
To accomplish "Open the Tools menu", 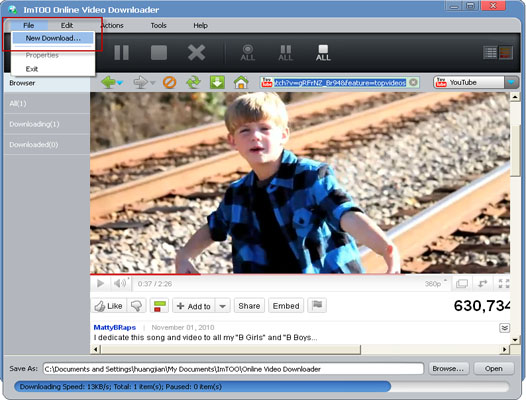I will click(158, 26).
